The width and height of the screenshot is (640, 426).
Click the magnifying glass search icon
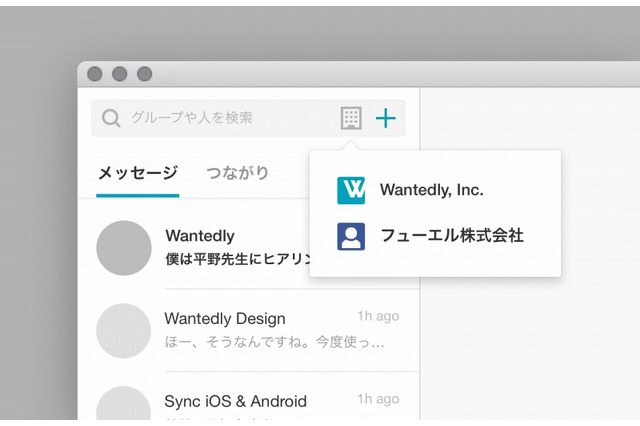pos(111,118)
